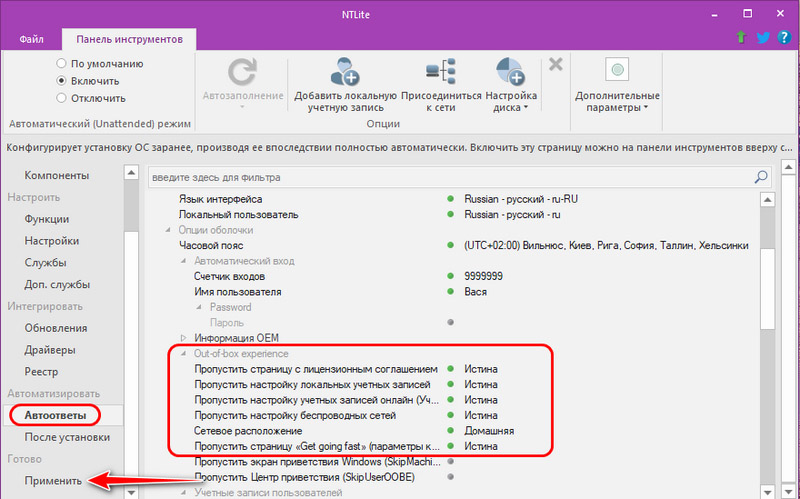Open the blue help question icon
Screen dimensions: 800x499
[784, 37]
